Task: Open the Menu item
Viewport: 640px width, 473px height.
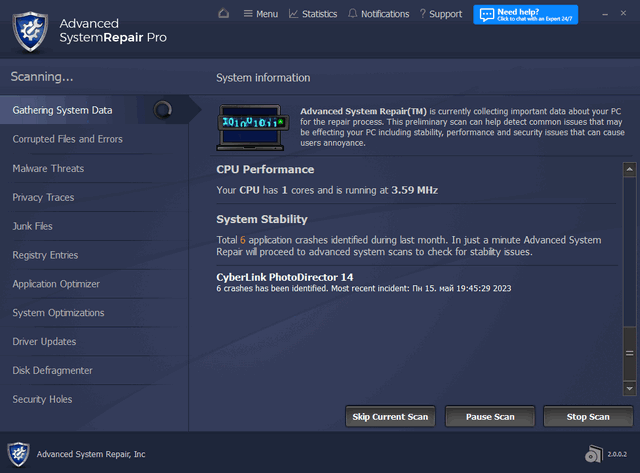Action: 260,14
